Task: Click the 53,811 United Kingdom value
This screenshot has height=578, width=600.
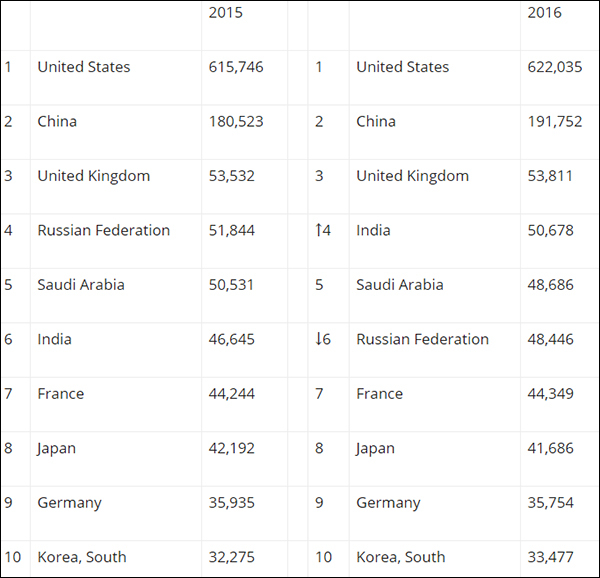Action: pos(551,176)
